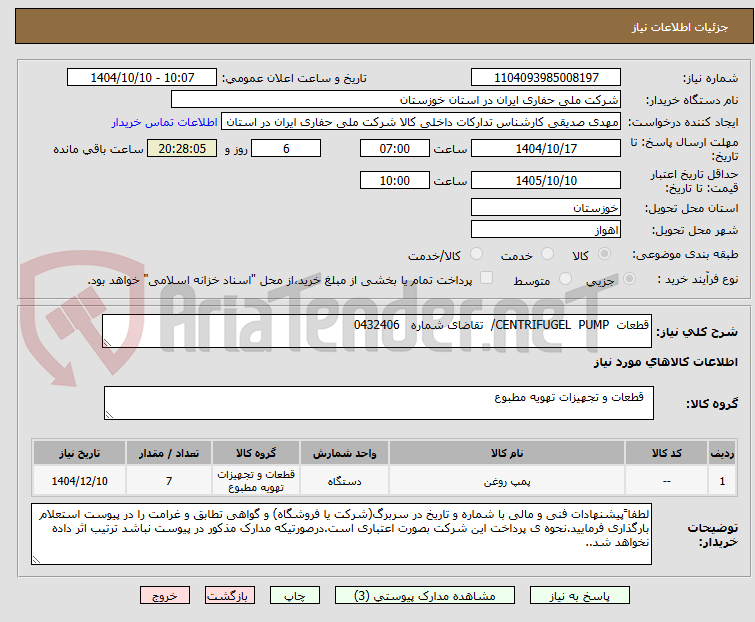This screenshot has width=755, height=622.
Task: Click the کد کالا column header
Action: pos(666,453)
